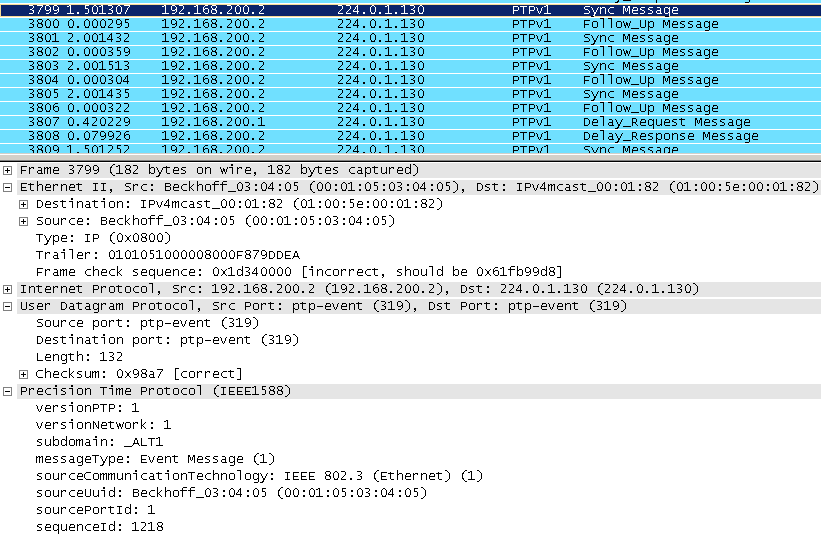Collapse the Ethernet II section
This screenshot has height=534, width=821.
click(7, 187)
